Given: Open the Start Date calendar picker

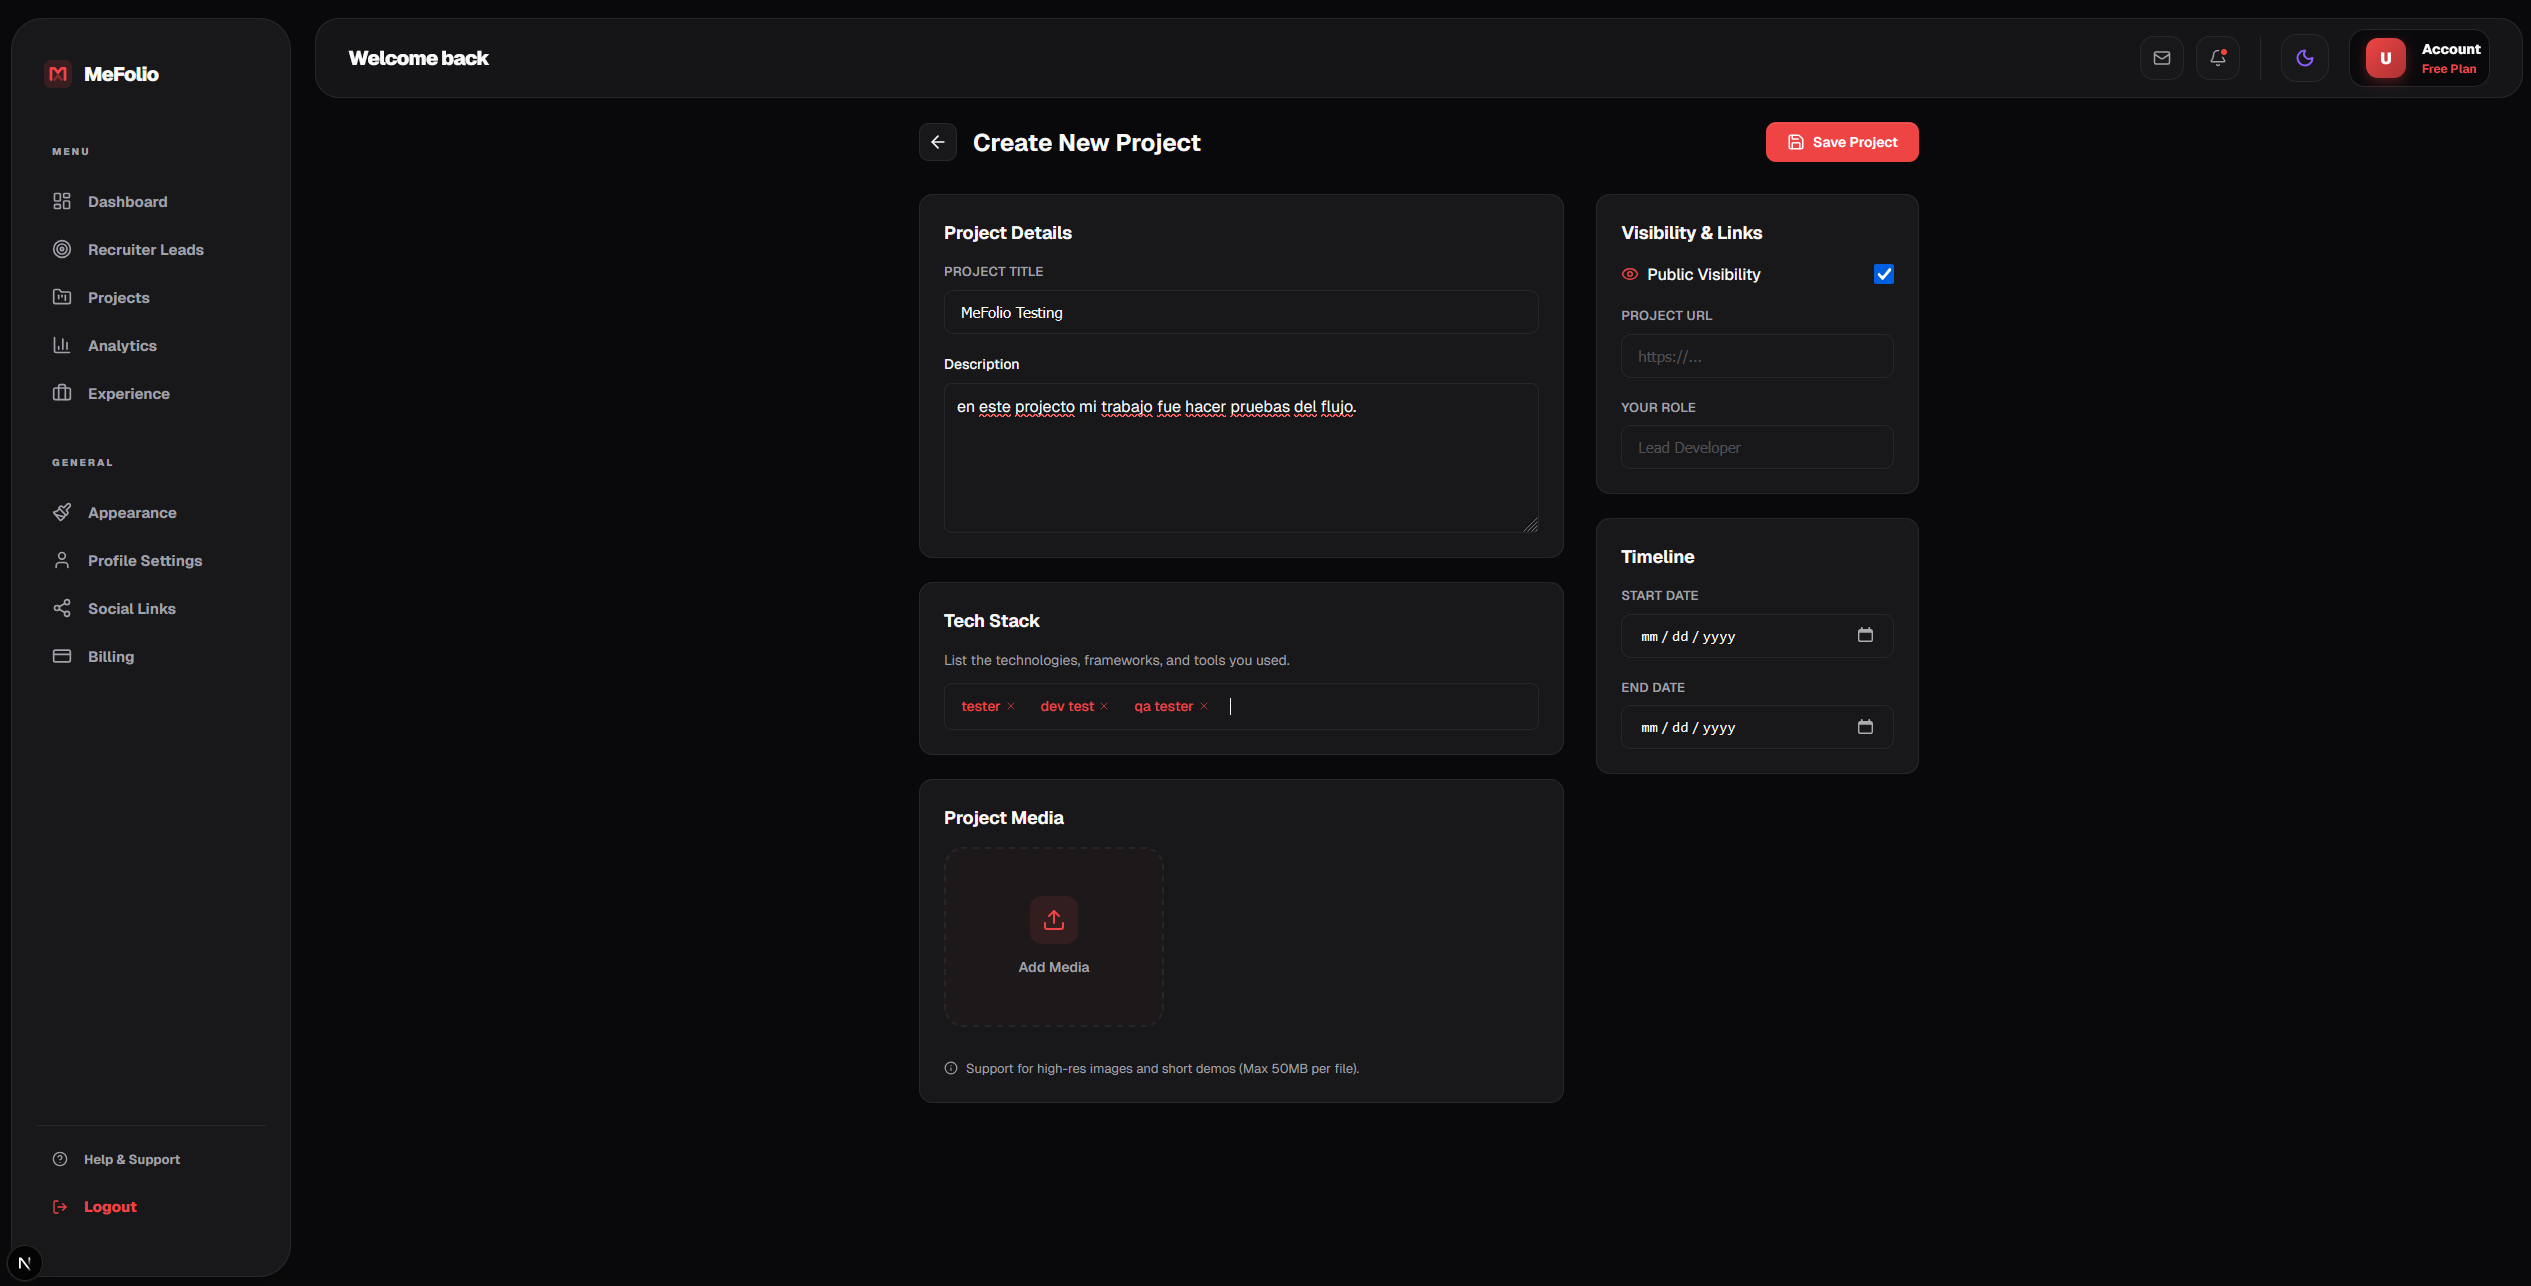Looking at the screenshot, I should point(1865,635).
